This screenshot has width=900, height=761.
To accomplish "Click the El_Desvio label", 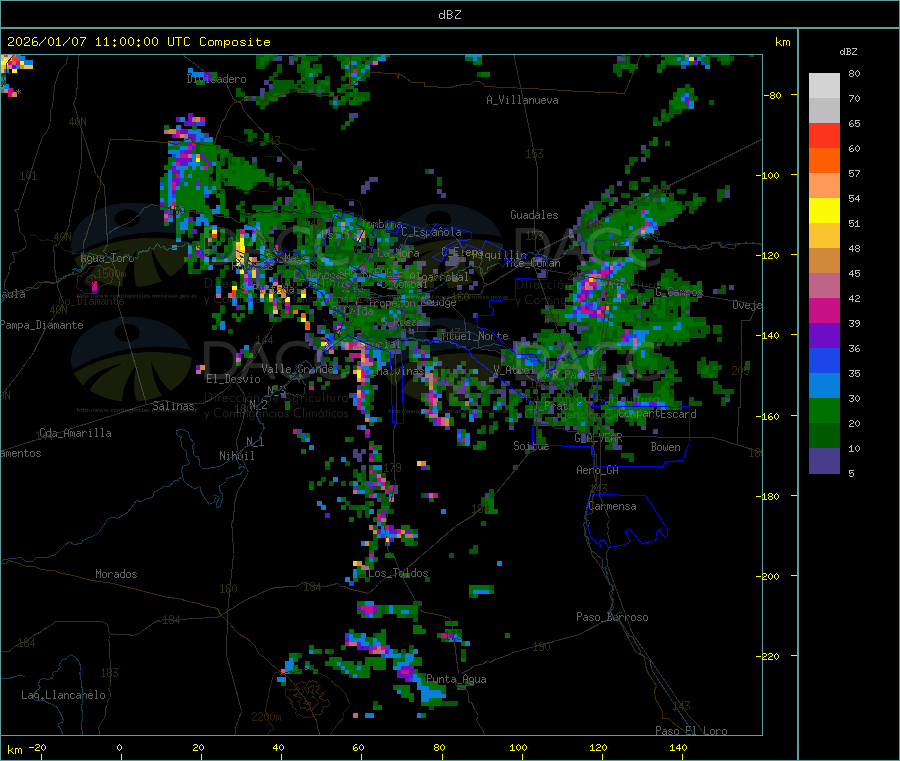I will coord(234,379).
